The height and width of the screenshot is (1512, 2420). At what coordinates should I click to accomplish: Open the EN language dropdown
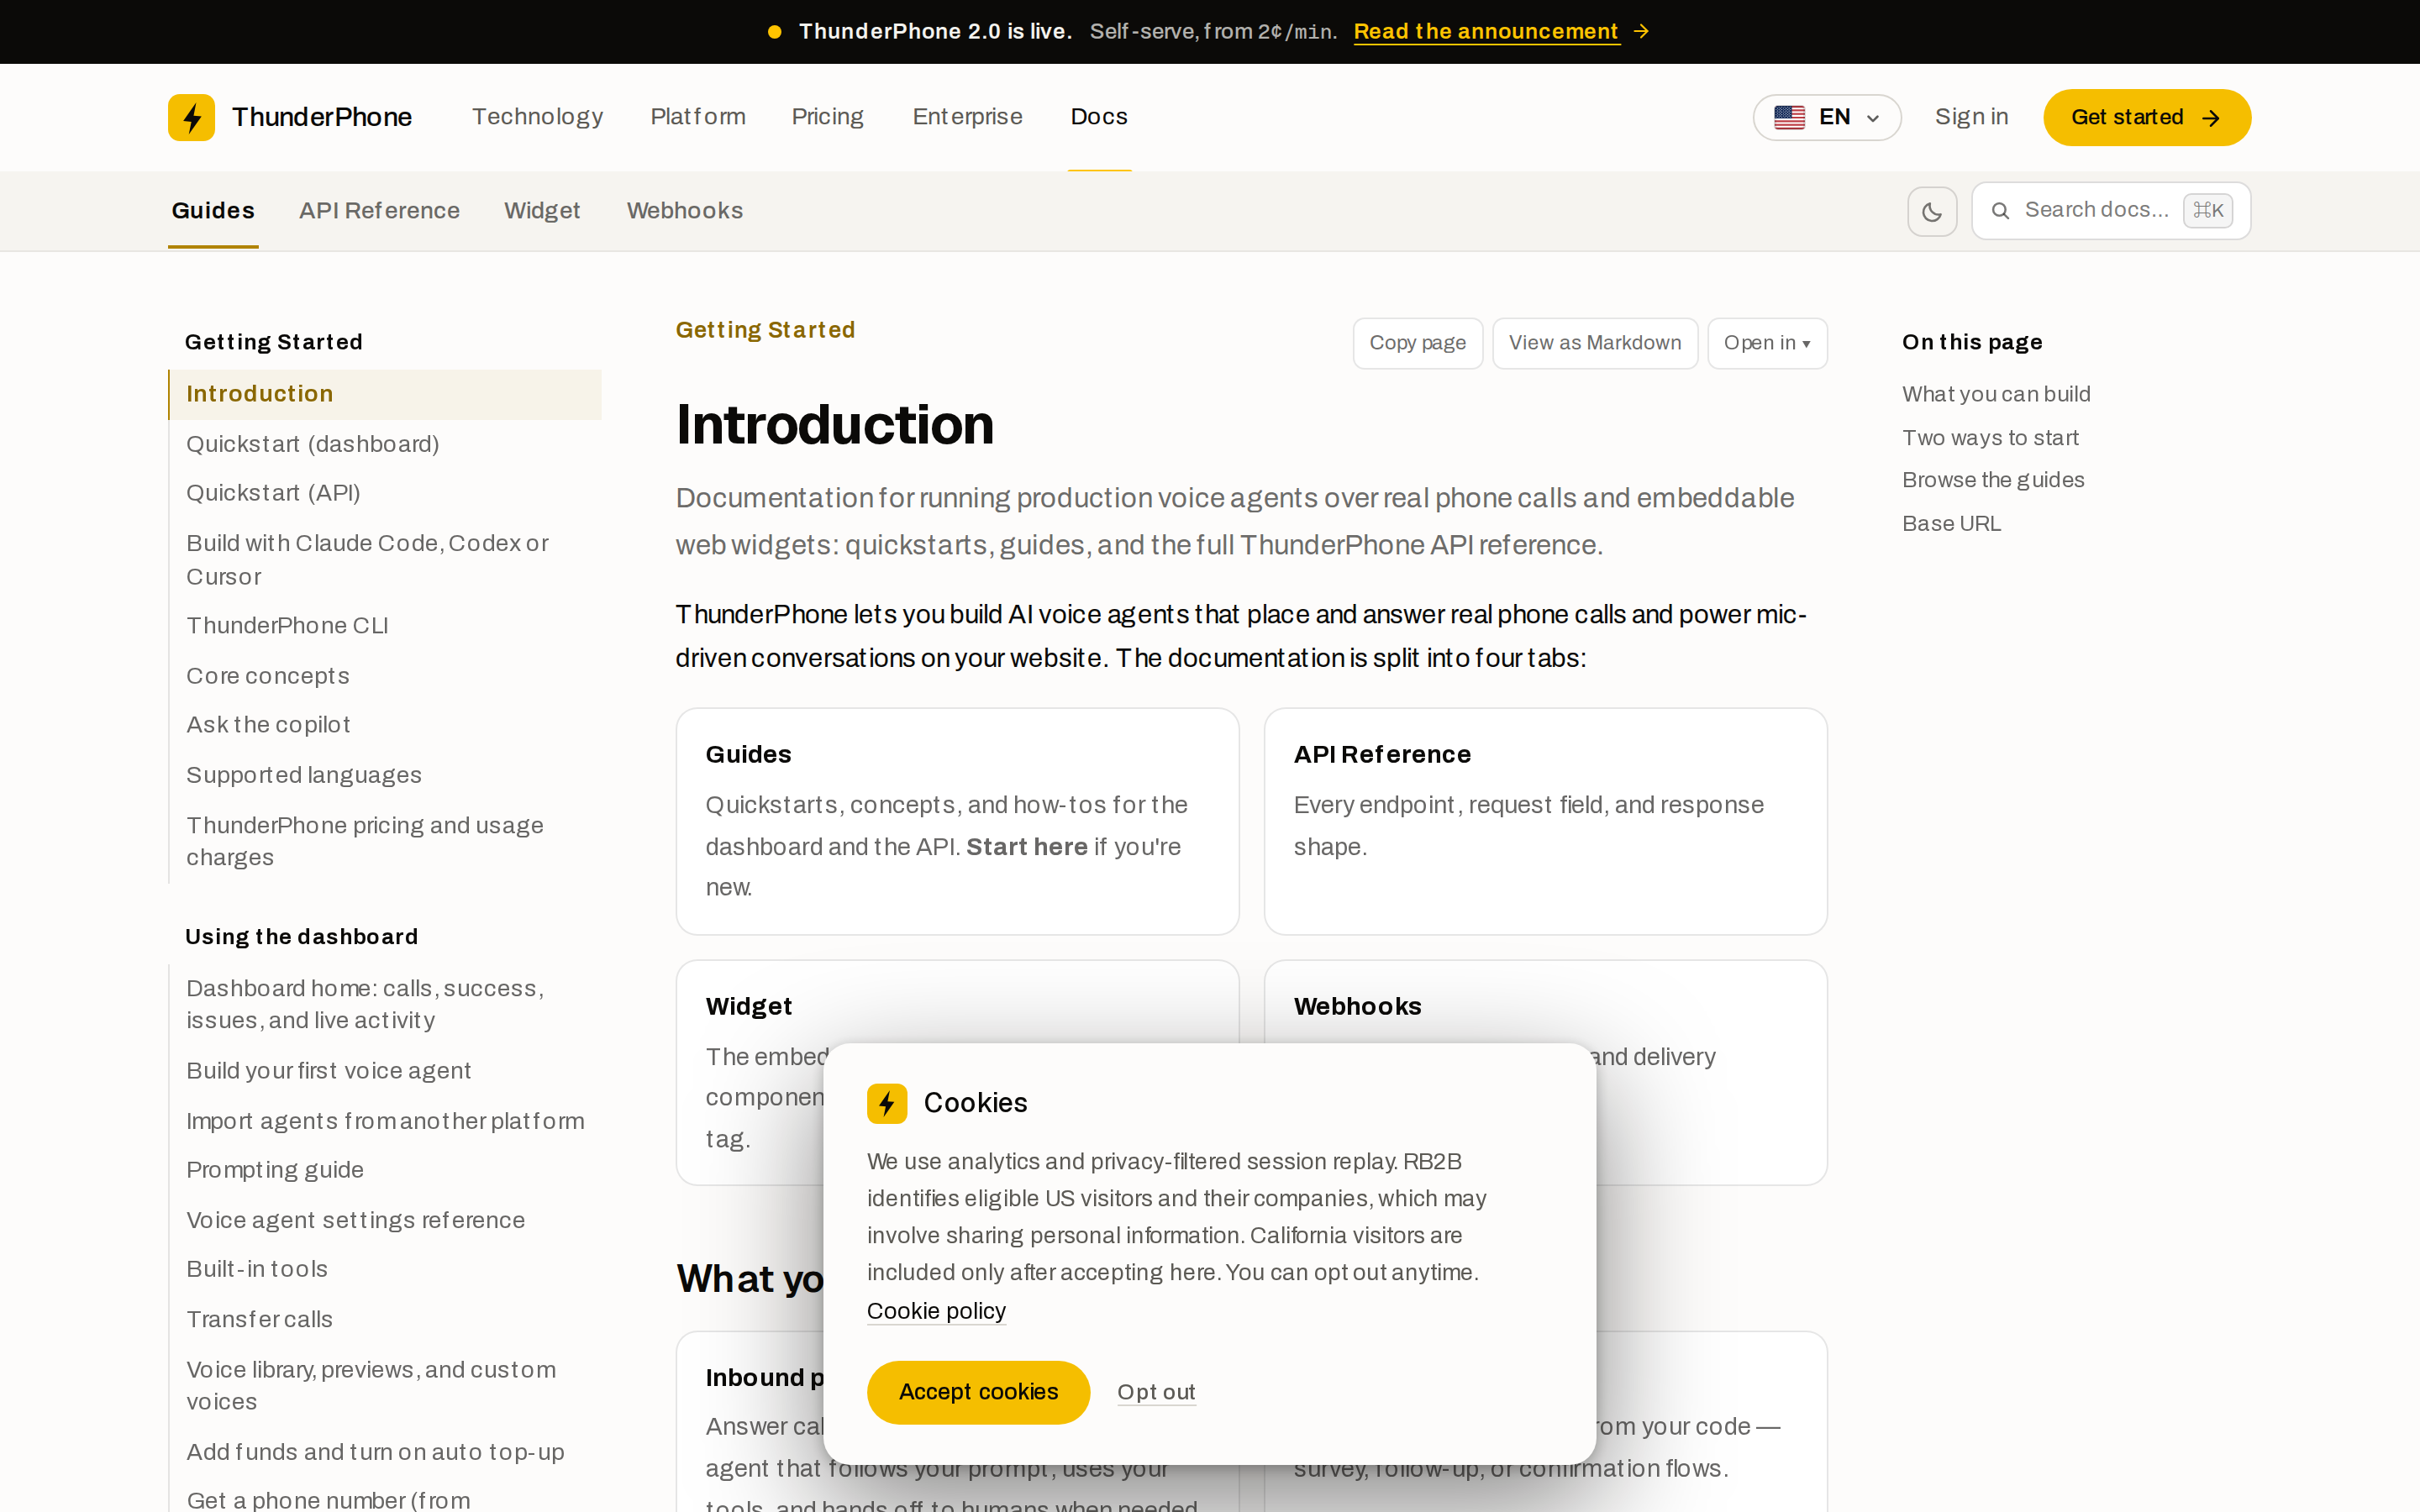point(1826,117)
